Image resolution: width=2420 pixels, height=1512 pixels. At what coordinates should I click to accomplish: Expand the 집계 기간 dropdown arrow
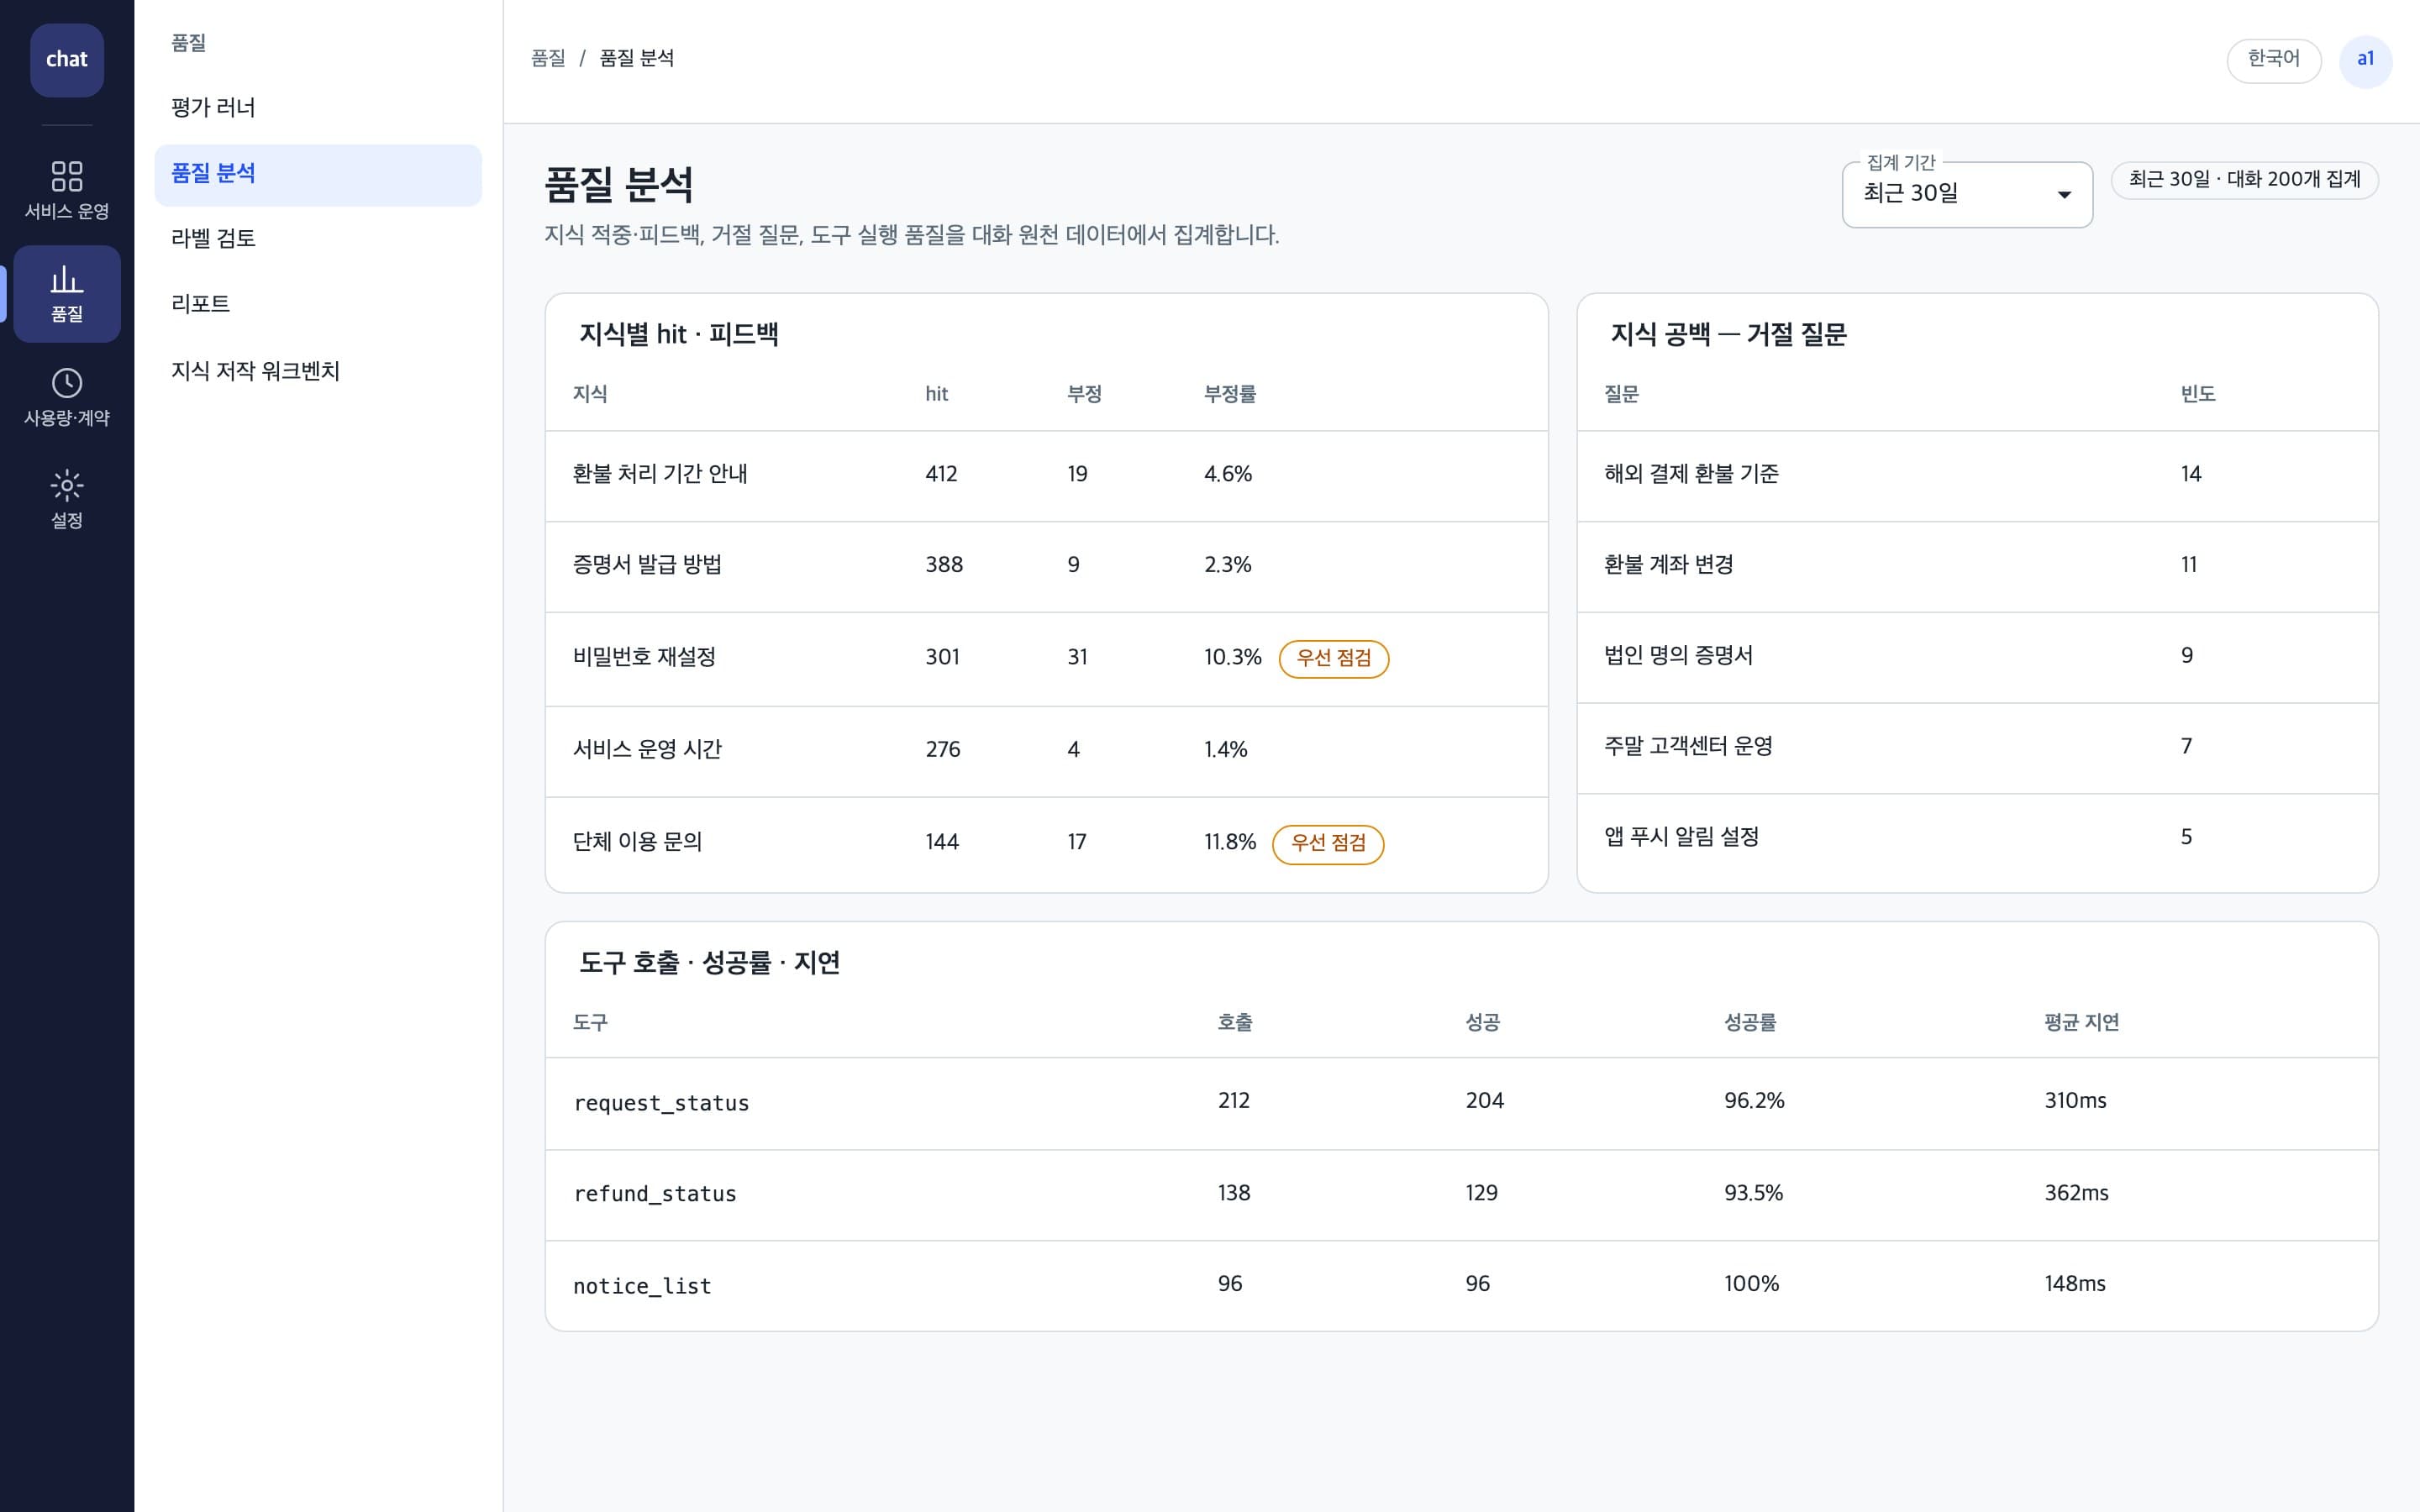coord(2064,195)
